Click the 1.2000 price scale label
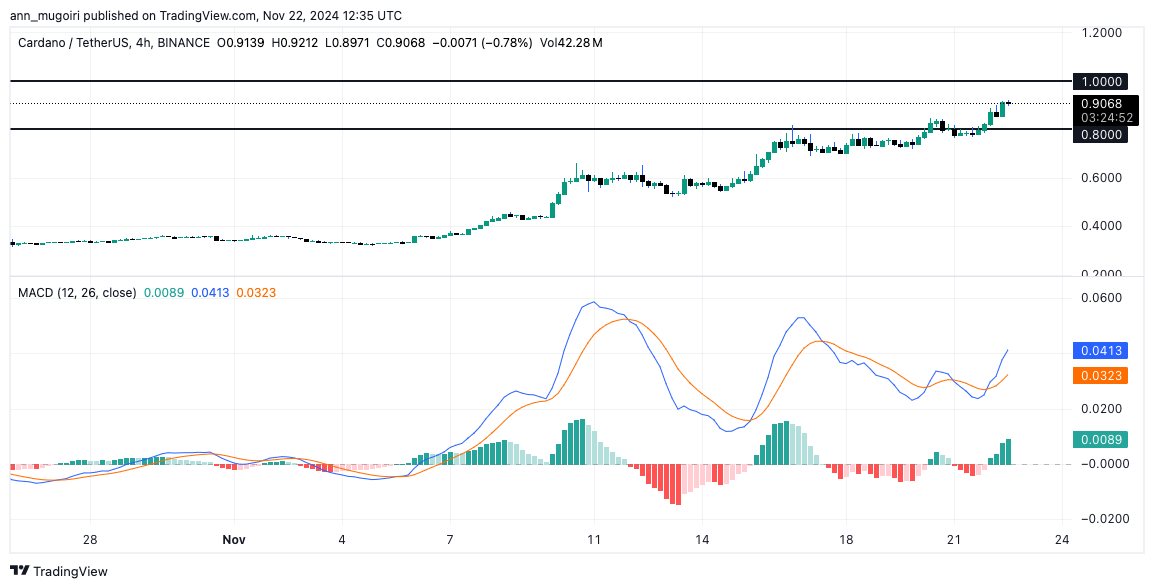The image size is (1154, 588). click(x=1101, y=33)
